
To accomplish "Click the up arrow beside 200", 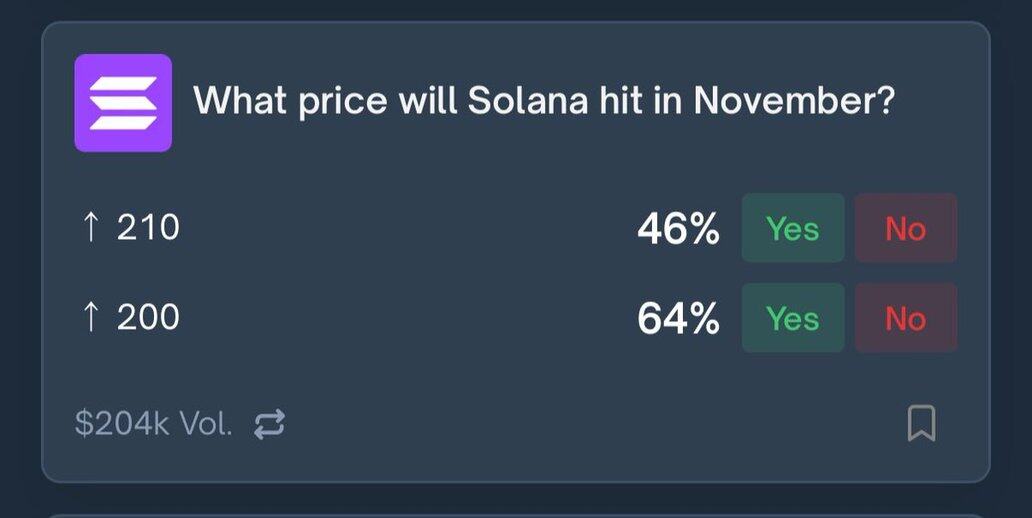I will click(89, 318).
